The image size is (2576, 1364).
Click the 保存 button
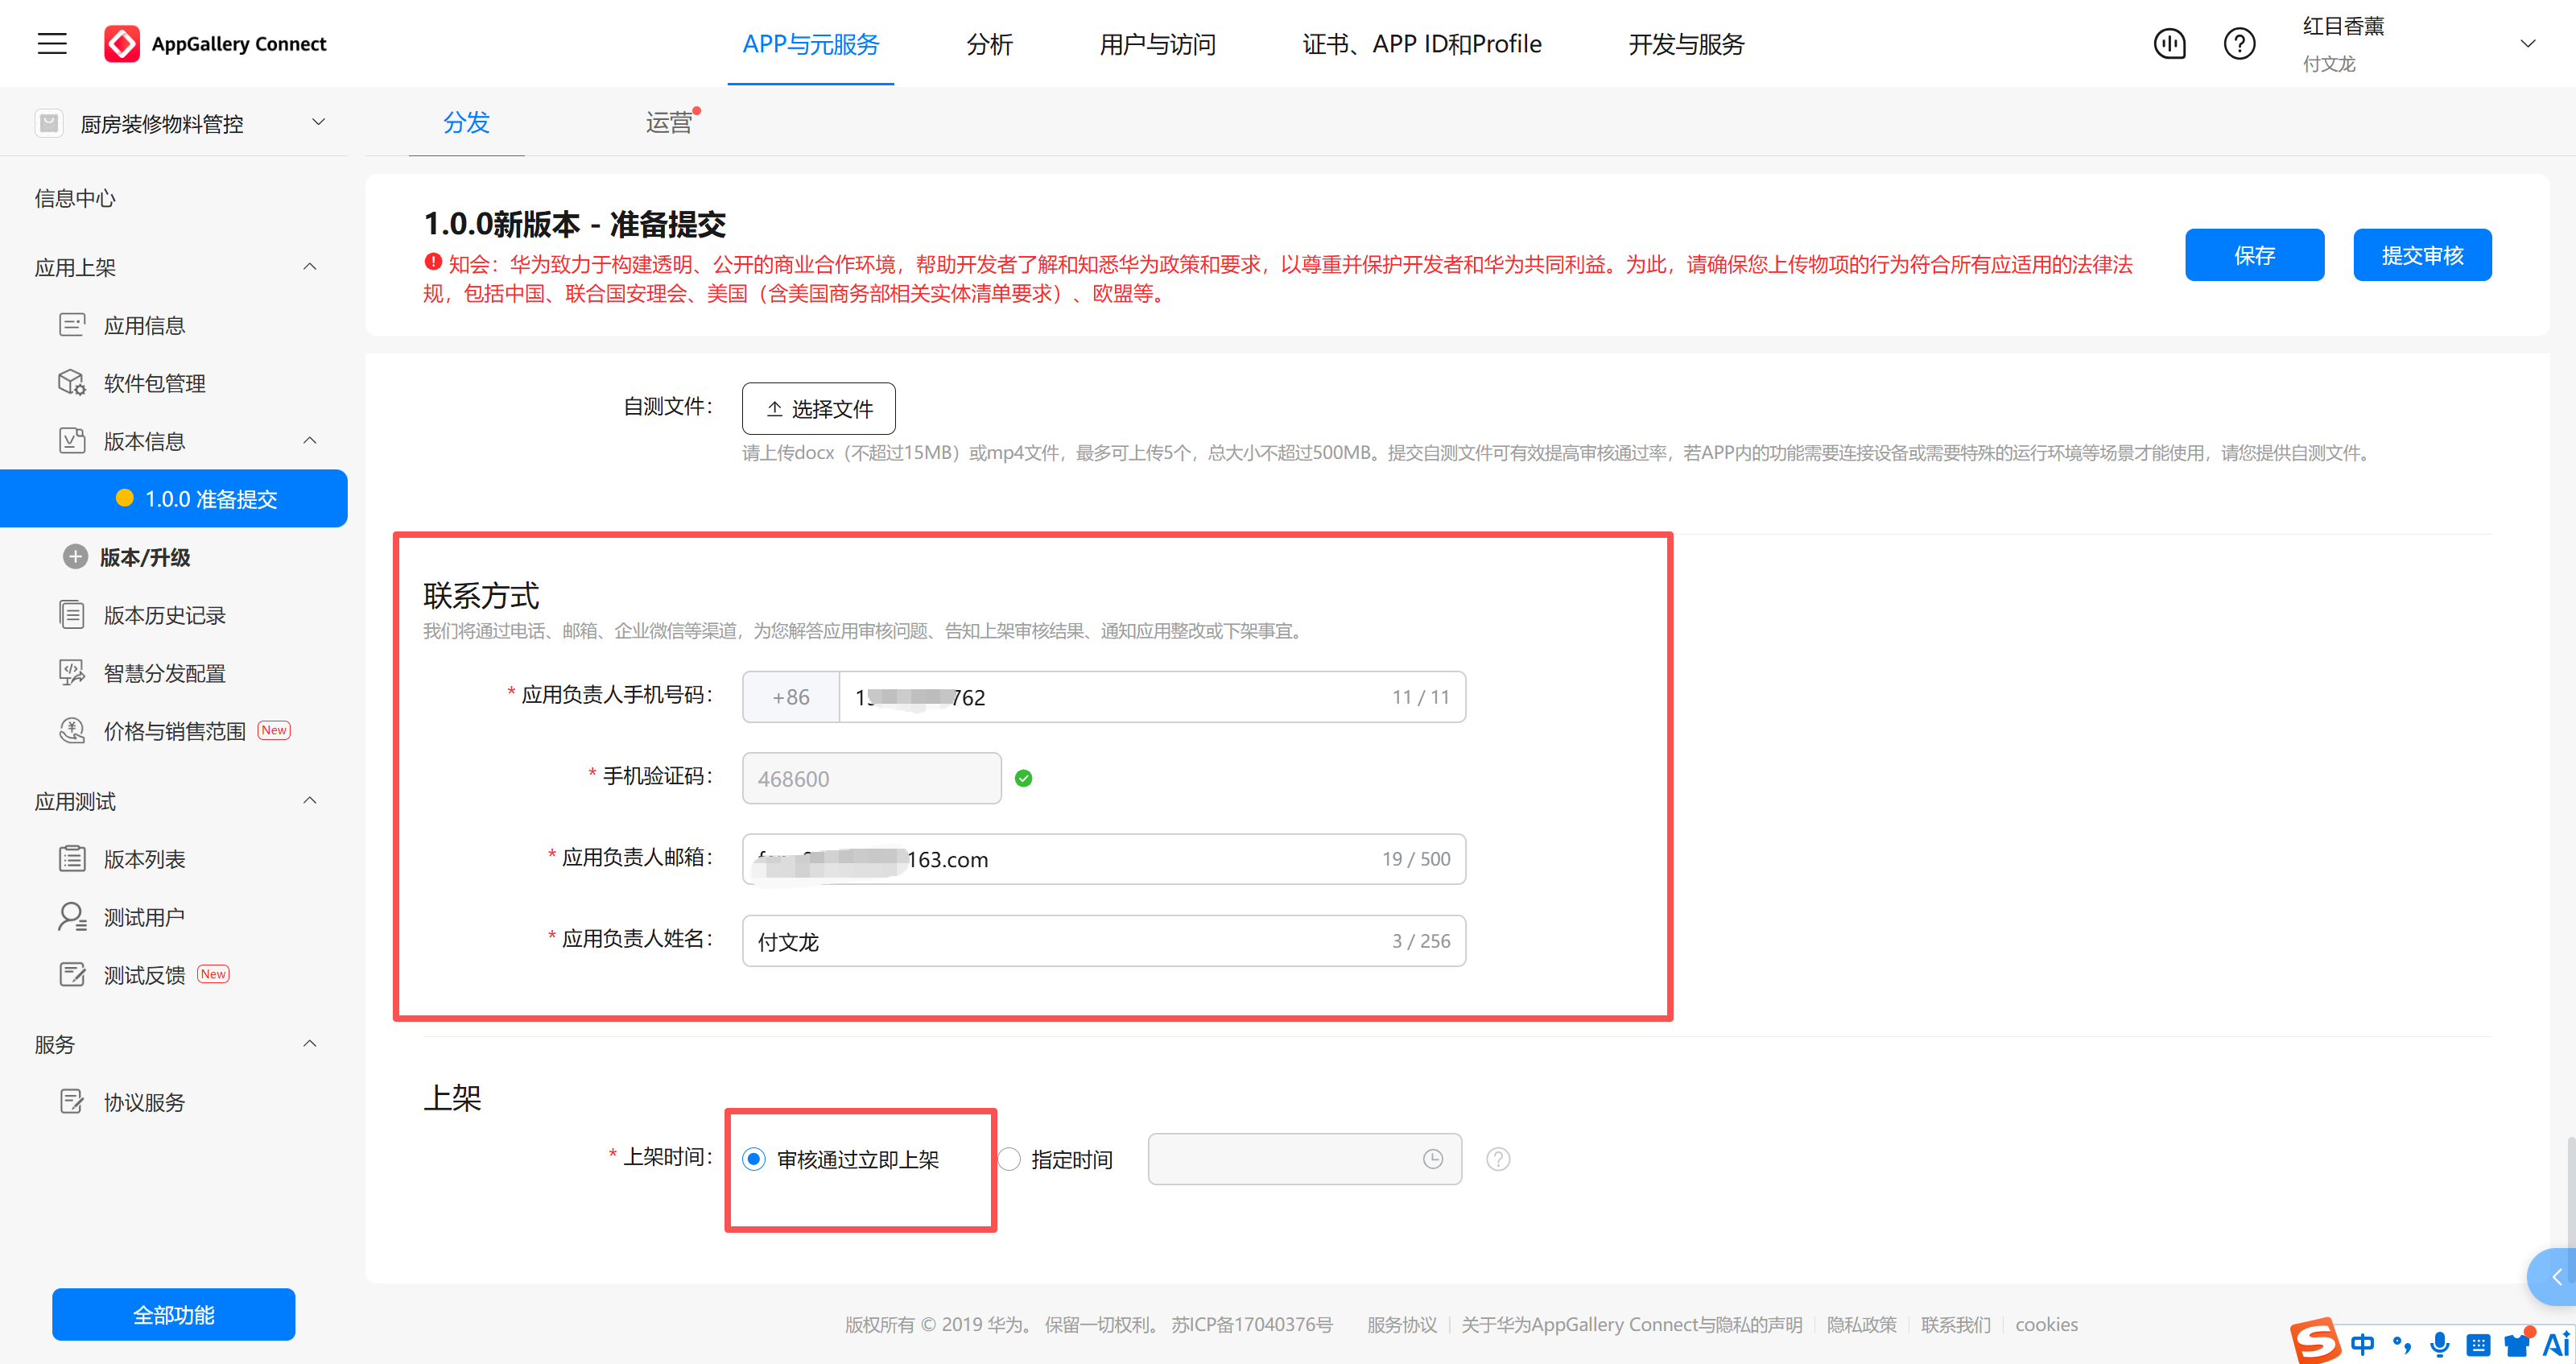(2254, 255)
